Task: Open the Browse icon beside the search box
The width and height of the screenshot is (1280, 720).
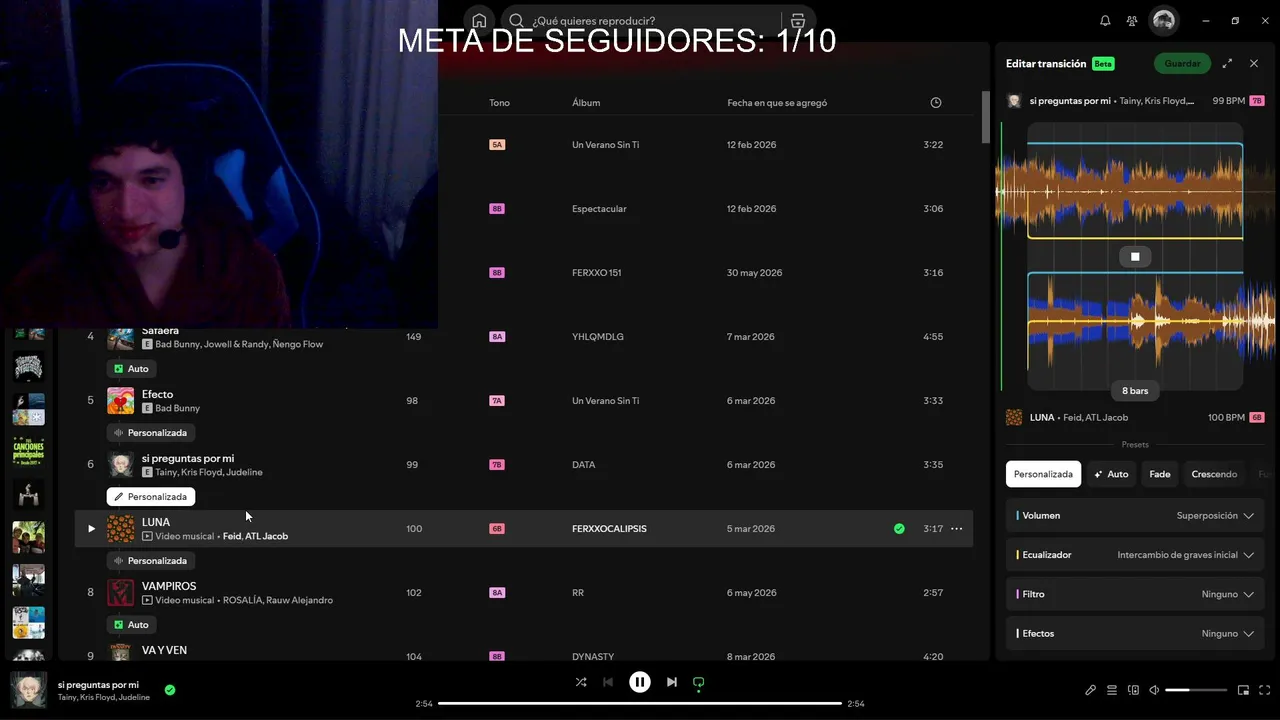Action: (798, 21)
